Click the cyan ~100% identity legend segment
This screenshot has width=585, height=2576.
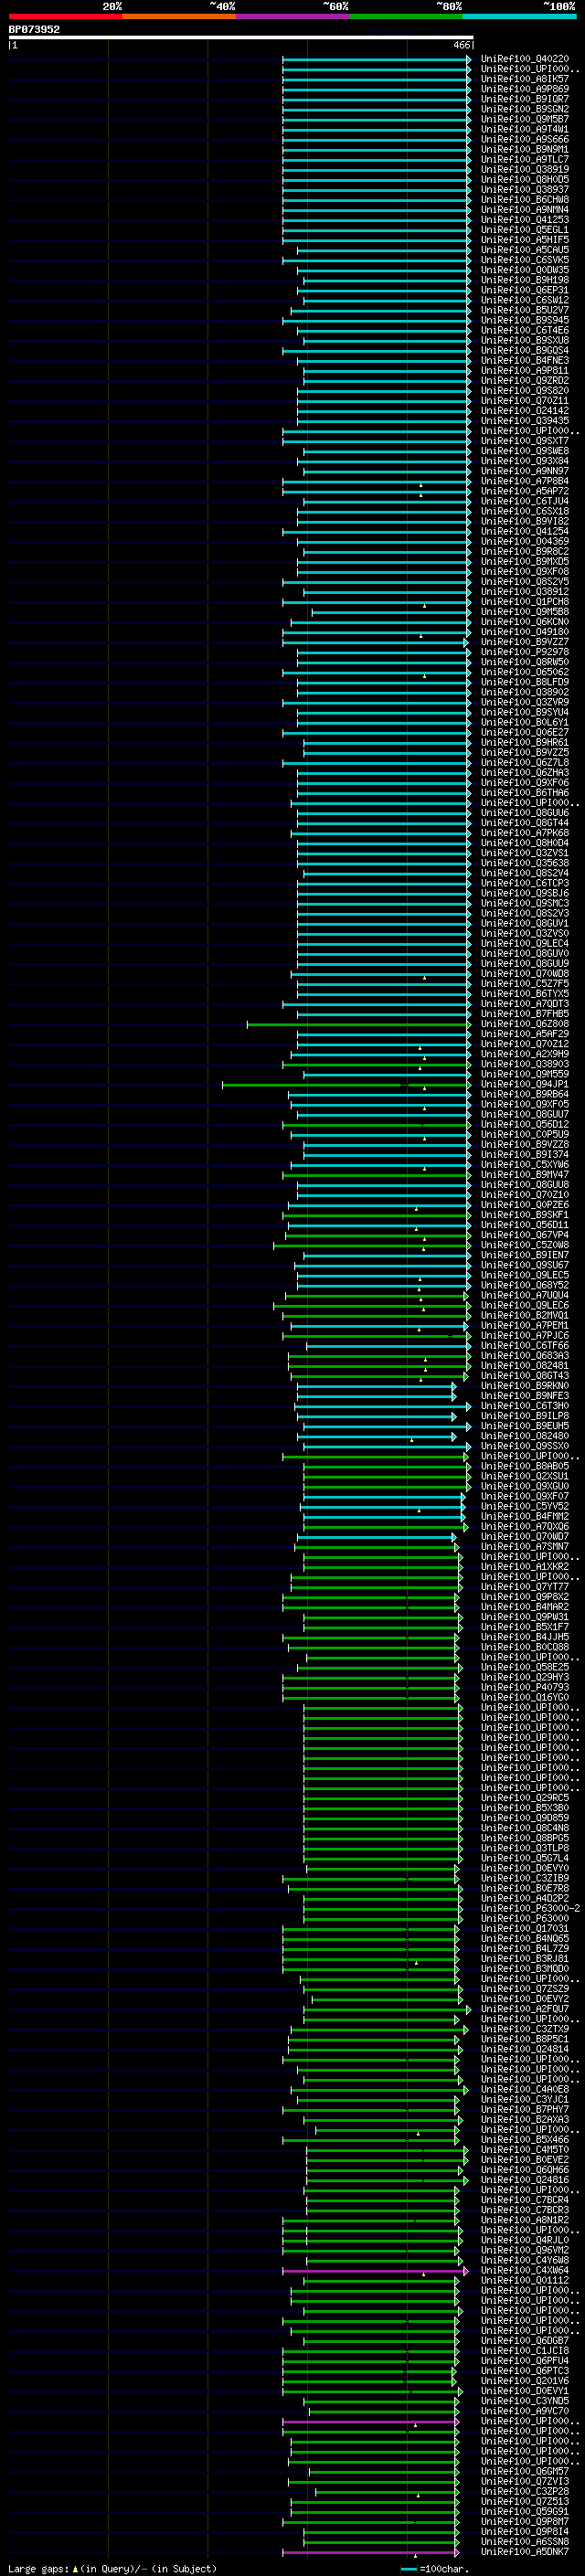point(519,16)
